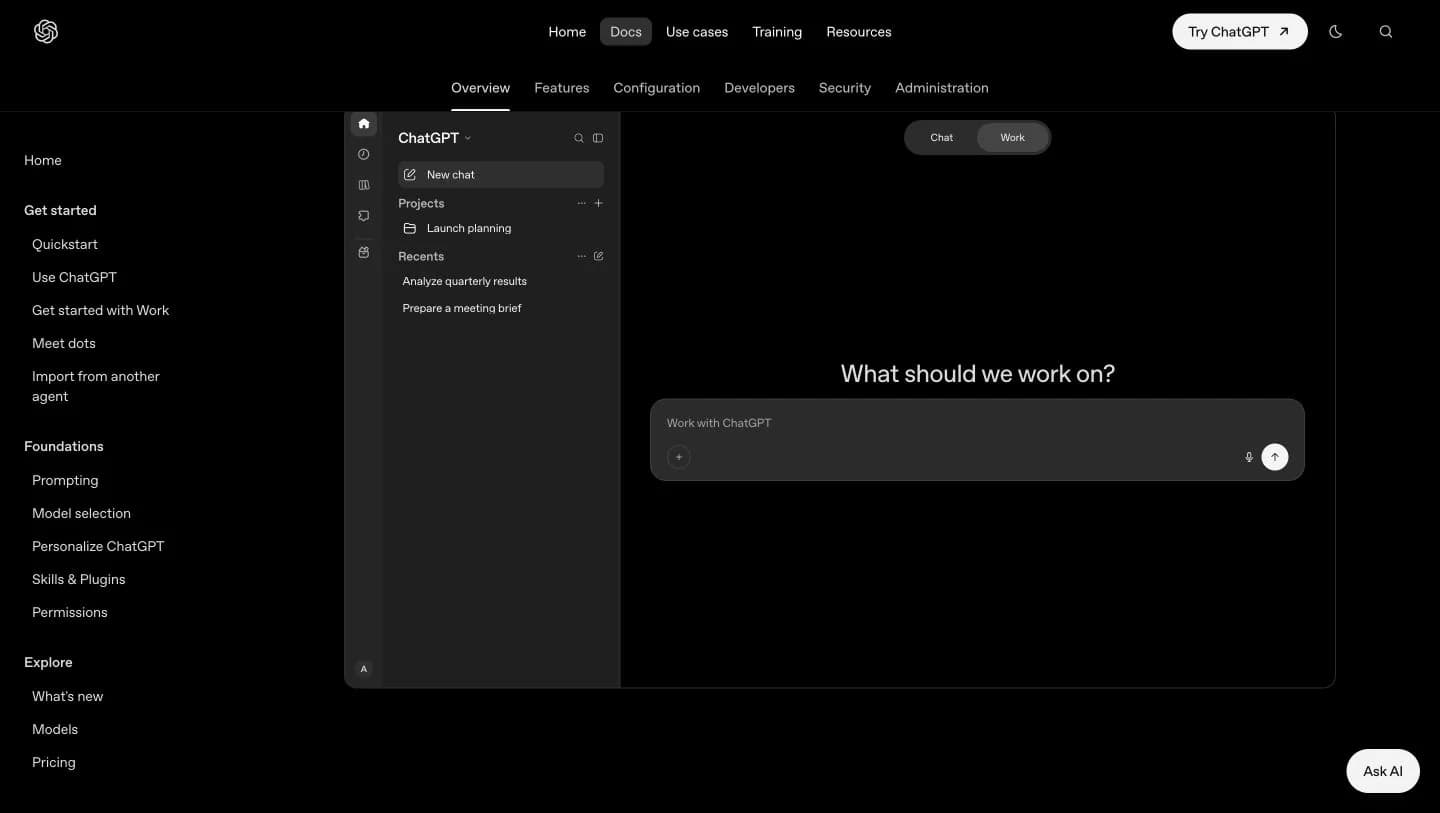Switch to the Configuration tab

coord(657,88)
